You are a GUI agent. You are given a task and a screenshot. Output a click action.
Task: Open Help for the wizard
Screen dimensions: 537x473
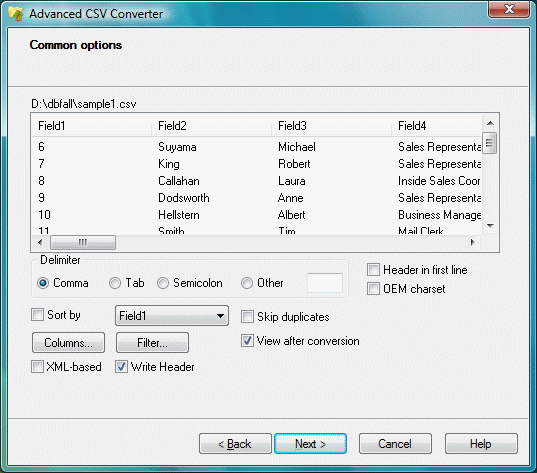click(x=481, y=444)
